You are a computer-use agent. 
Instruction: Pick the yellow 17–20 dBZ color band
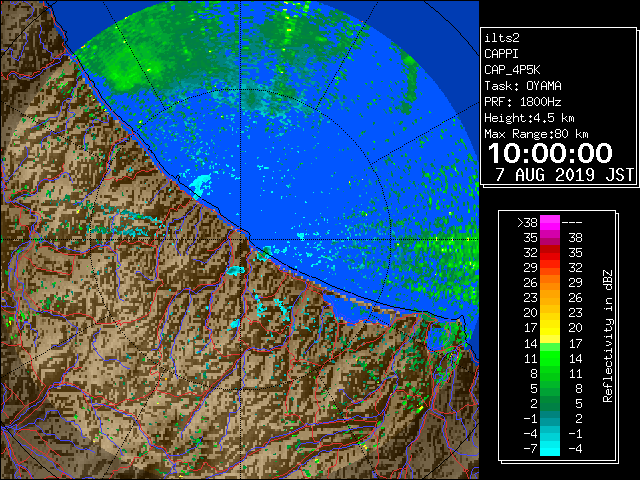(550, 328)
